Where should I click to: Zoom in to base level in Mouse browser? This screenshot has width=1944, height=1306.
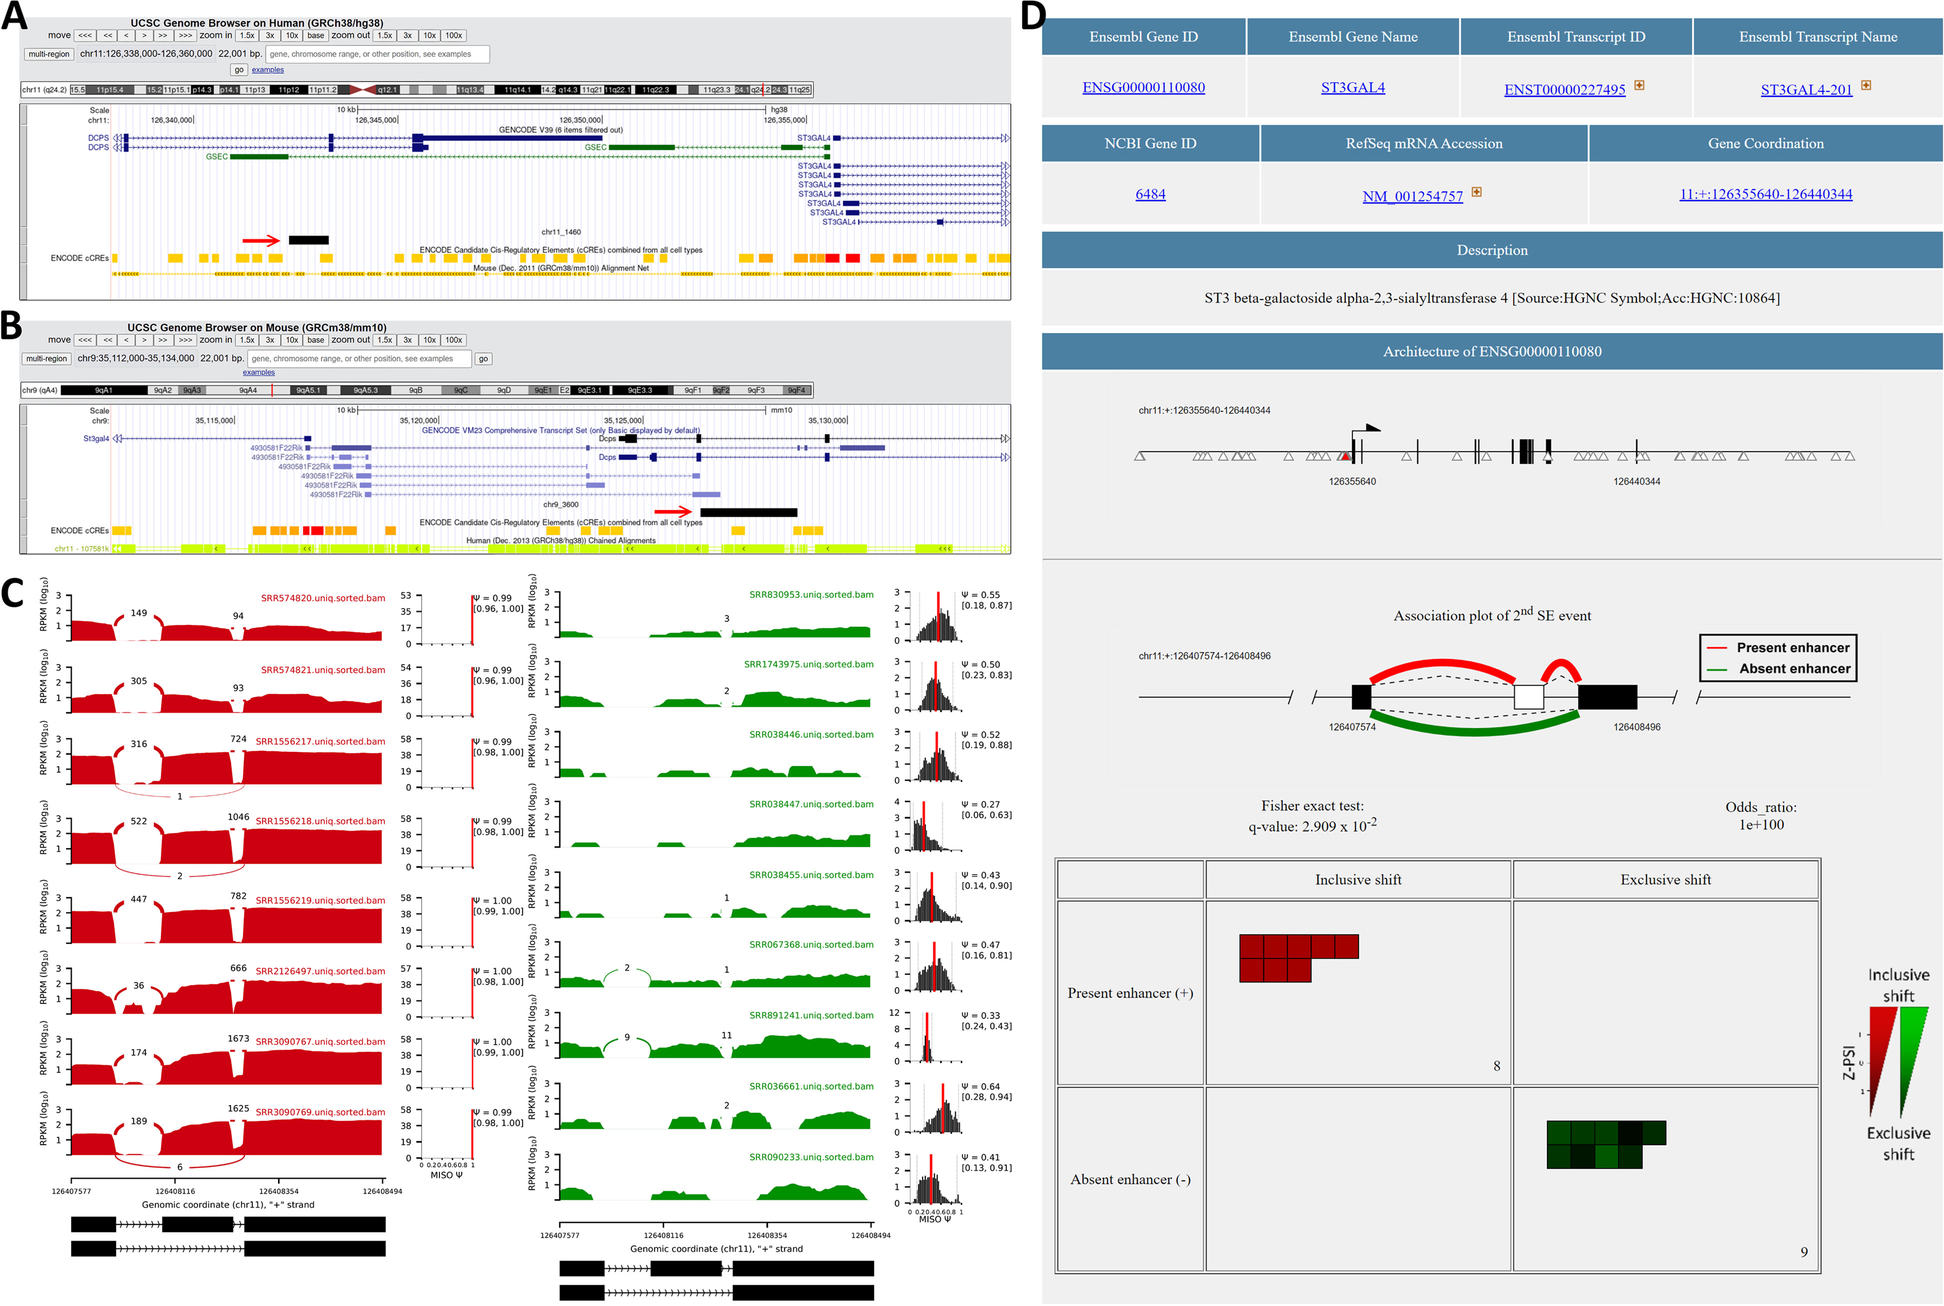point(316,340)
